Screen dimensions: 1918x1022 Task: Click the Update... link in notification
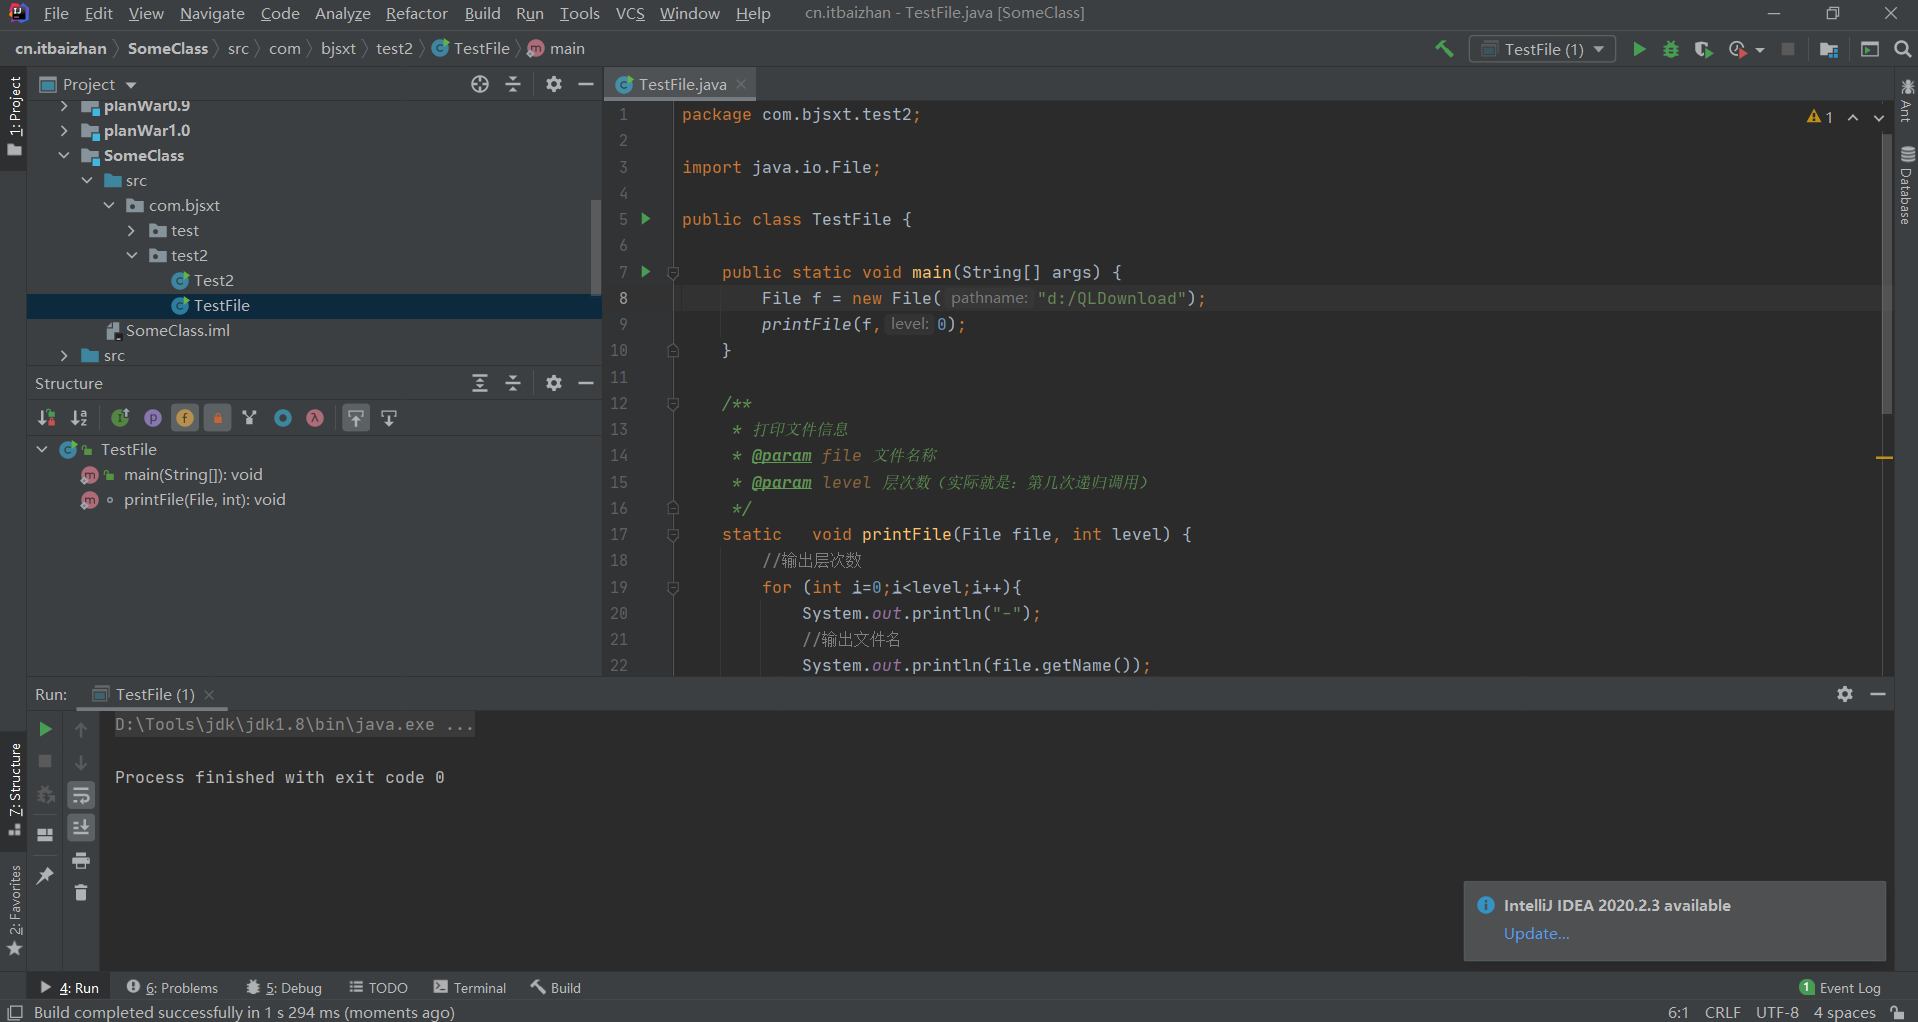click(1536, 933)
